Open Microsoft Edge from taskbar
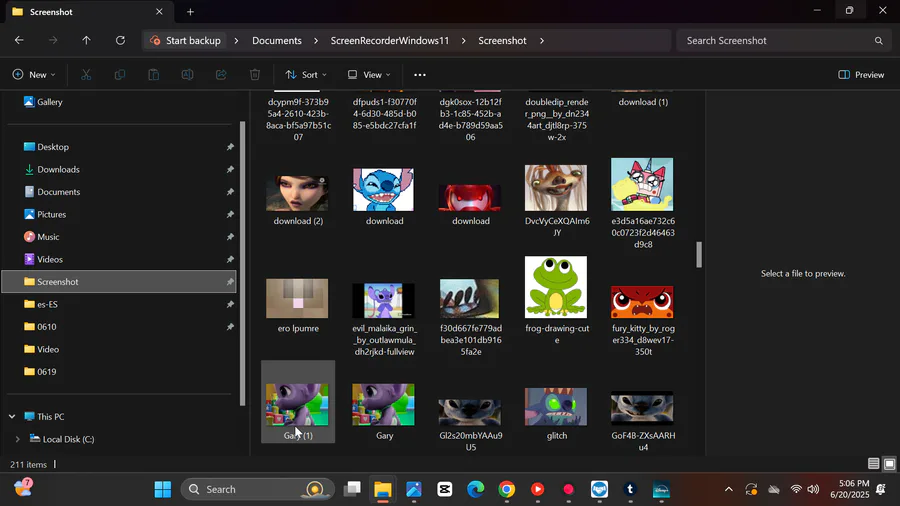Image resolution: width=900 pixels, height=506 pixels. tap(475, 489)
